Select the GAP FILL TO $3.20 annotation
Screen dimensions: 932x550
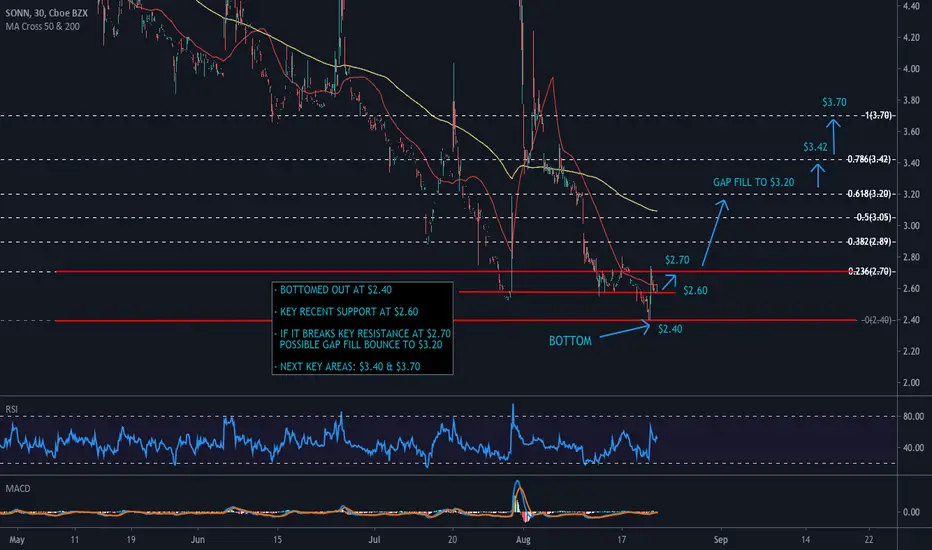[754, 182]
